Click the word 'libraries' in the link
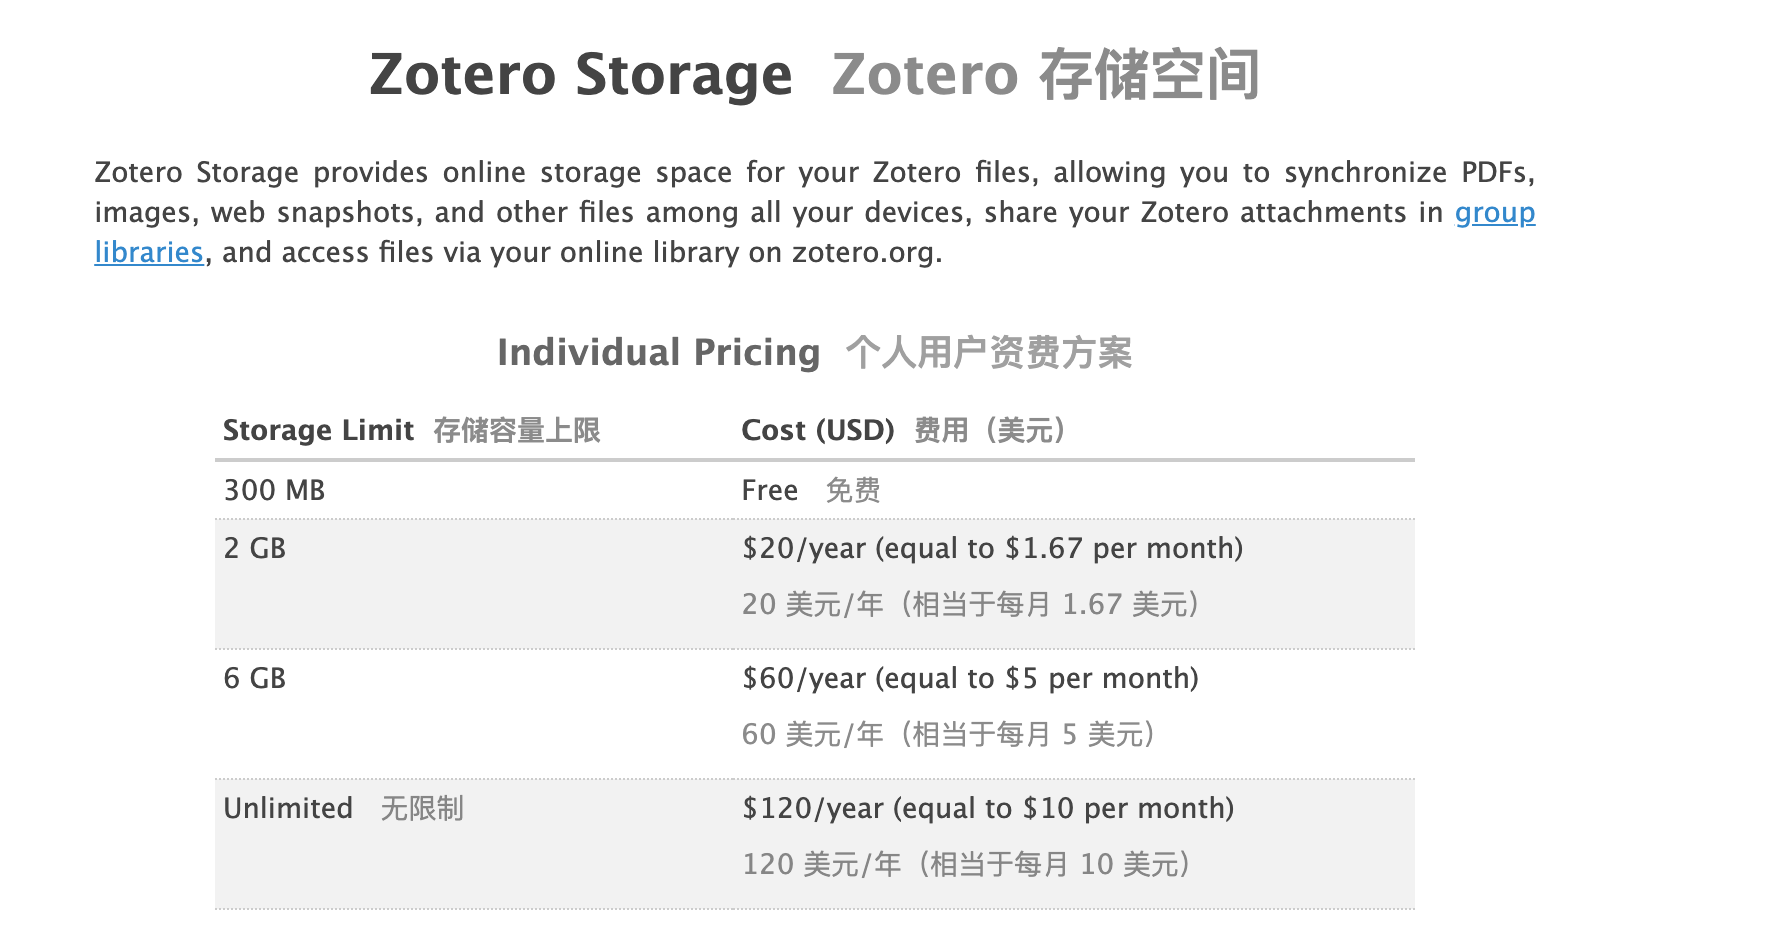 click(149, 252)
